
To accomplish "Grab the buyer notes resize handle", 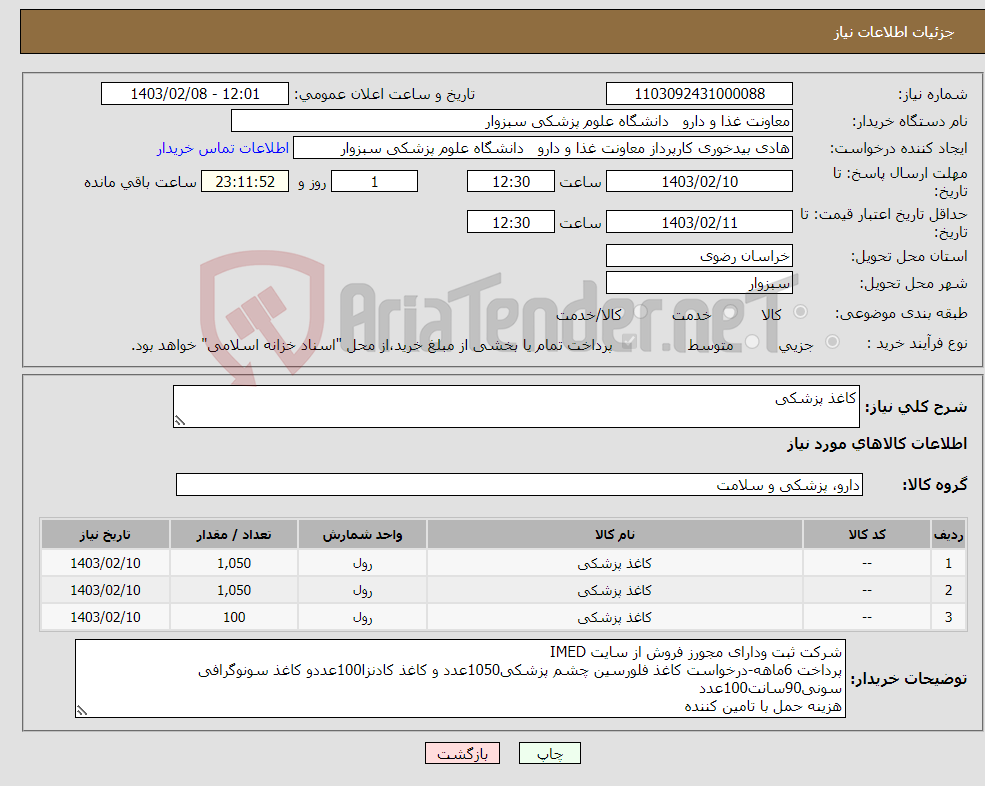I will click(82, 711).
